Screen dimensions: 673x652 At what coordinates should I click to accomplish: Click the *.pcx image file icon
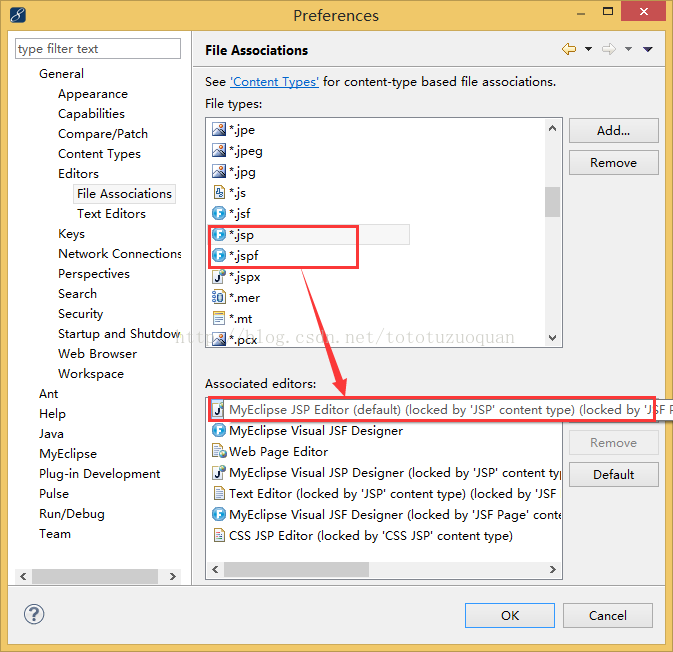coord(219,339)
